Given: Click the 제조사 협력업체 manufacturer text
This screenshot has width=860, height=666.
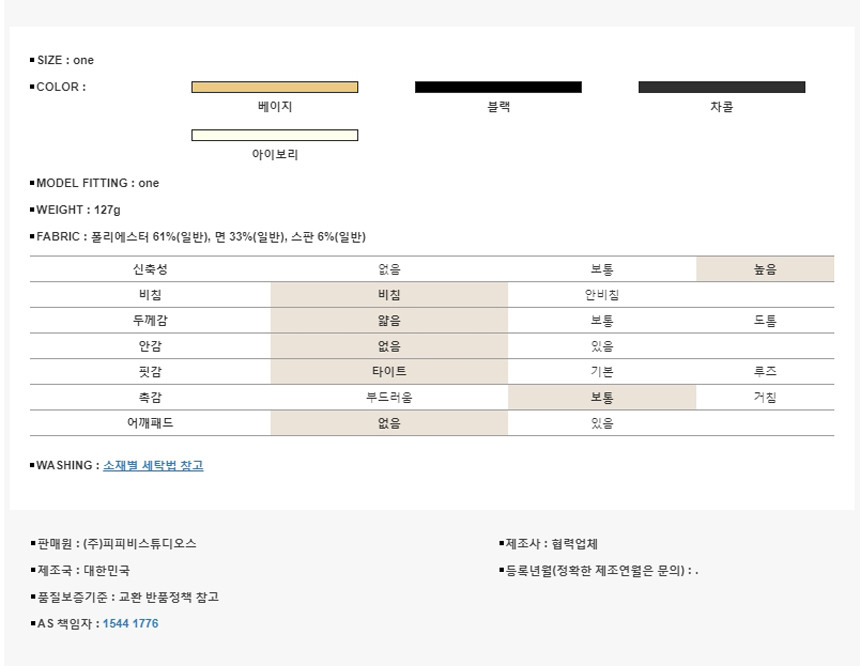Looking at the screenshot, I should [550, 543].
